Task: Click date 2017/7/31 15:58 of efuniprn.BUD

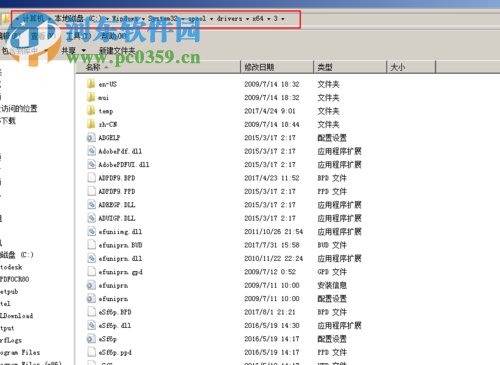Action: (x=272, y=245)
